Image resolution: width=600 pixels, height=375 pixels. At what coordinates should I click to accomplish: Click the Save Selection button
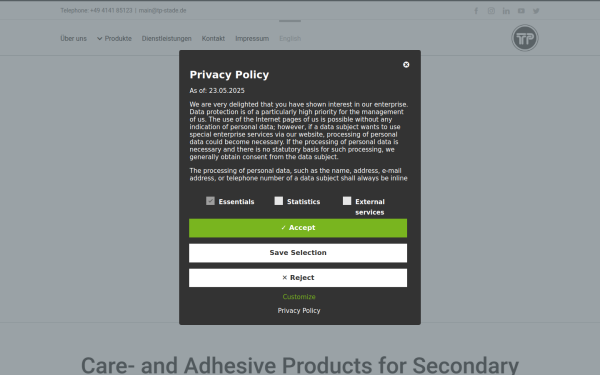tap(298, 253)
